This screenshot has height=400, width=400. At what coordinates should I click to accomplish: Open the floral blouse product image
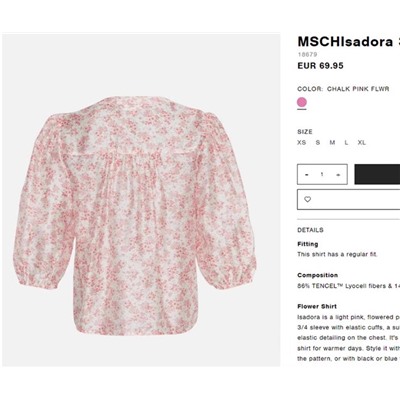point(141,200)
